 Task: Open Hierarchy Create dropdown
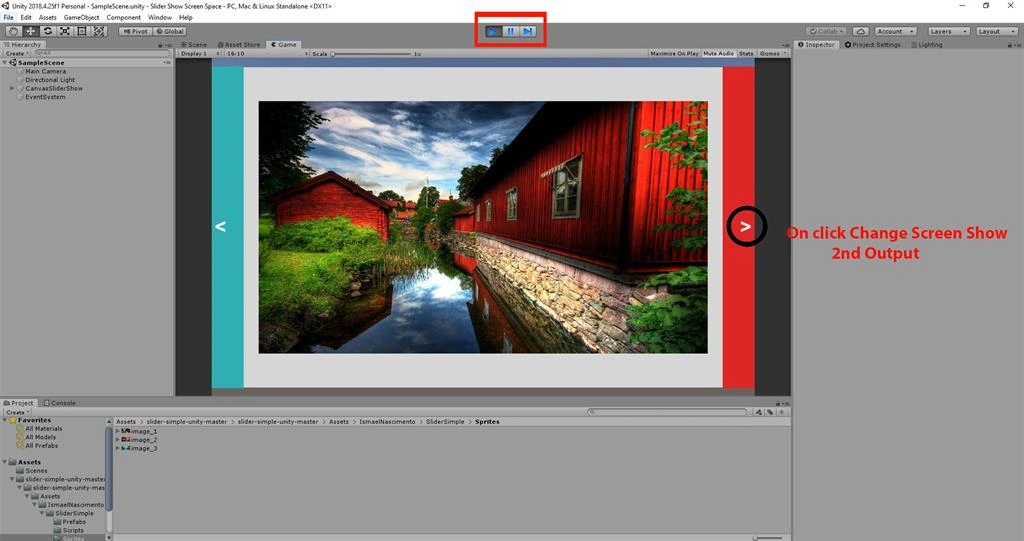[x=17, y=53]
